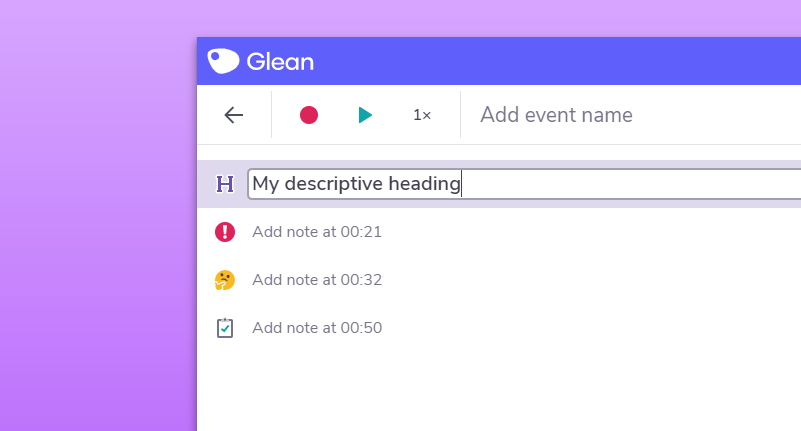The width and height of the screenshot is (801, 431).
Task: Click the Glean wordmark in the header
Action: [280, 61]
